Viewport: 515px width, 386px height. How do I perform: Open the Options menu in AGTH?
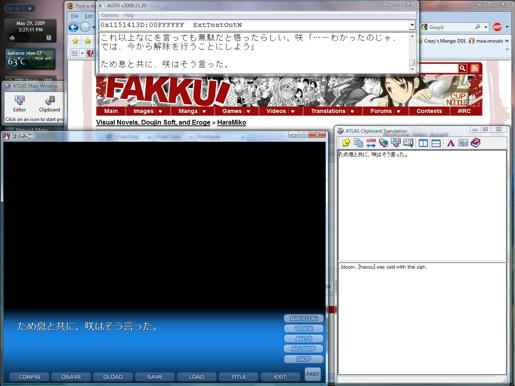(109, 15)
